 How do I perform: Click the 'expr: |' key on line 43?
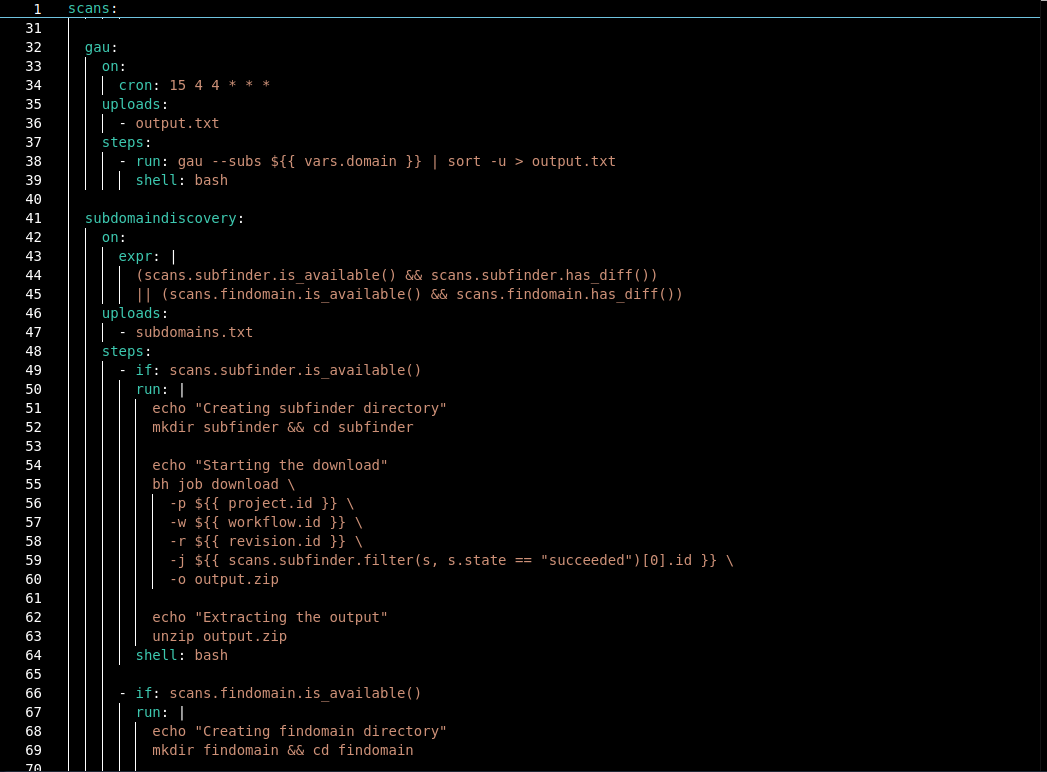pos(147,256)
